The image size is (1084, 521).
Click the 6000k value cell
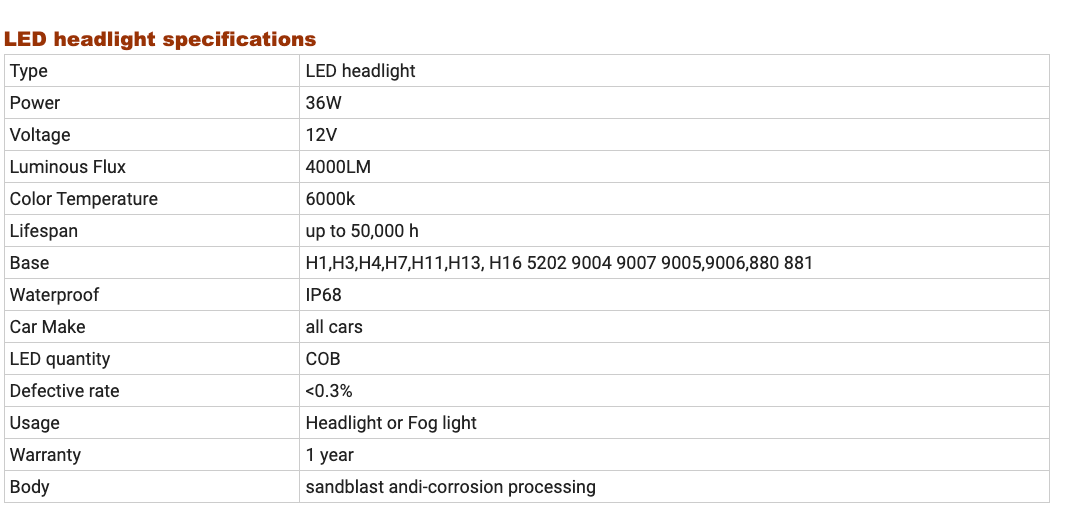point(674,199)
